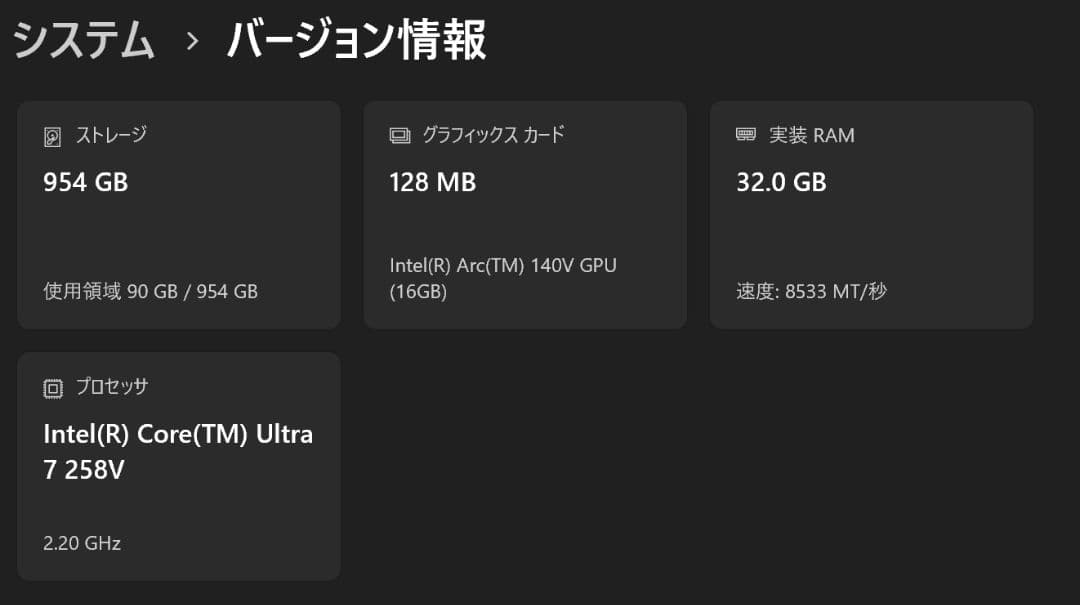The width and height of the screenshot is (1080, 605).
Task: Click the storage drive icon on the ストレージ card
Action: pyautogui.click(x=55, y=135)
